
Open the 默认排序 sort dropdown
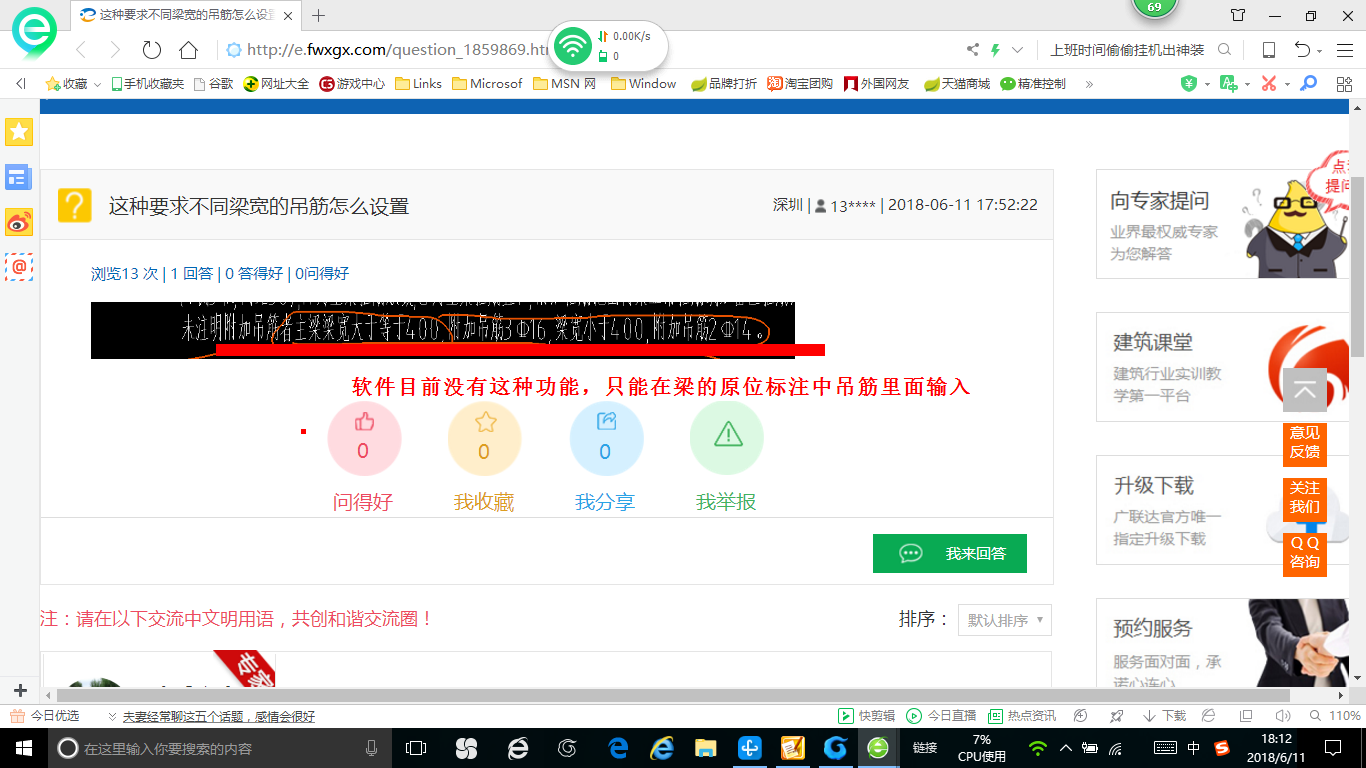coord(1004,620)
